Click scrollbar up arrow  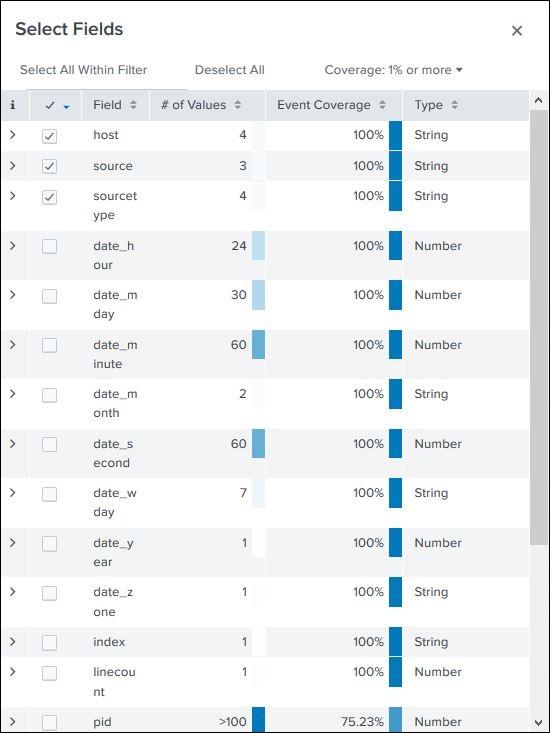coord(538,100)
